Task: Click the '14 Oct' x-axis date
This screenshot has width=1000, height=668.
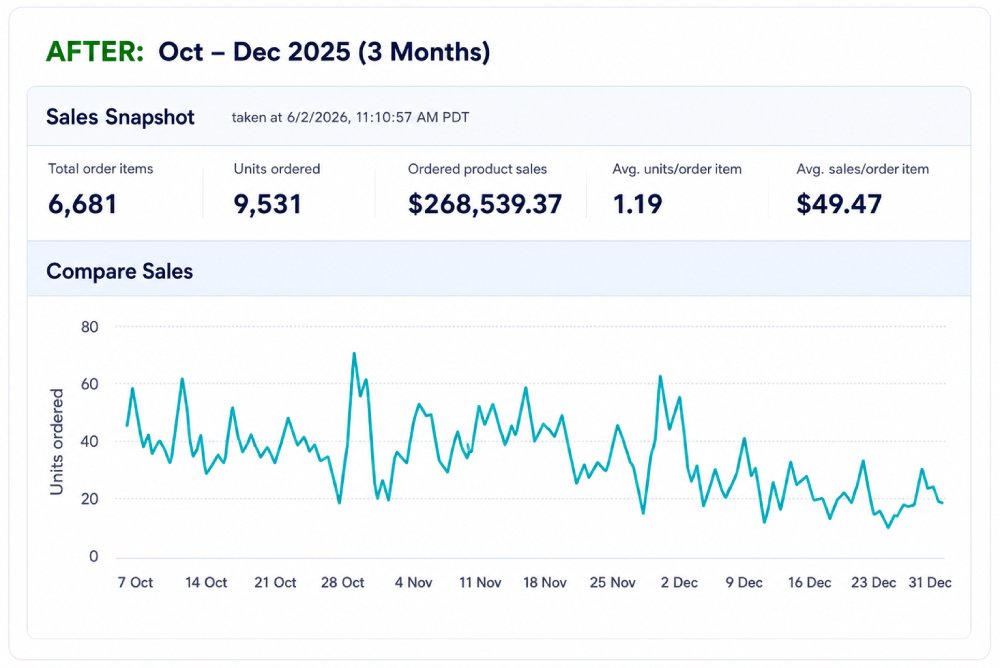Action: (206, 583)
